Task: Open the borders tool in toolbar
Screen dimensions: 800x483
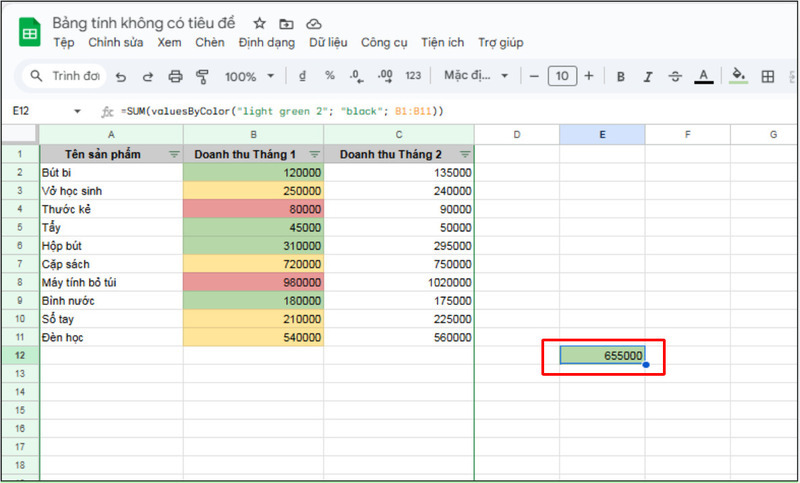Action: pyautogui.click(x=768, y=76)
